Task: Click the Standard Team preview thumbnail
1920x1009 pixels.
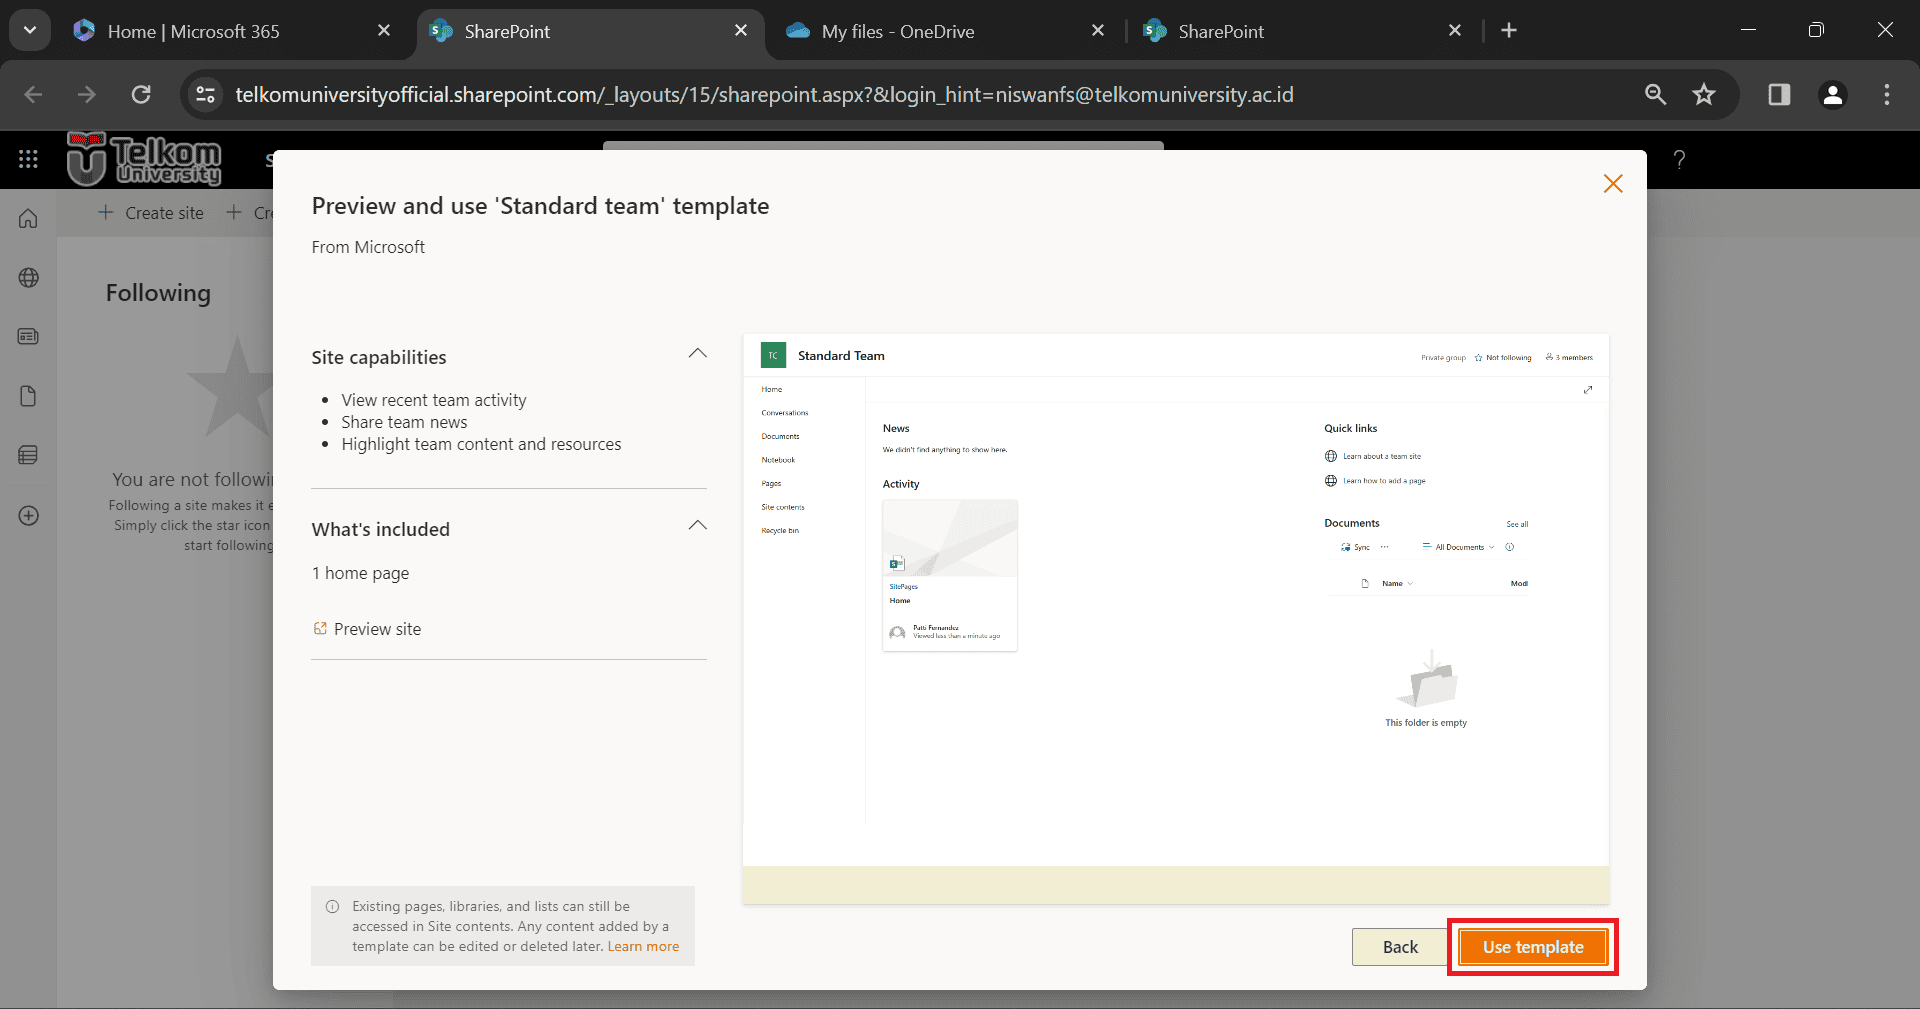Action: [x=1176, y=619]
